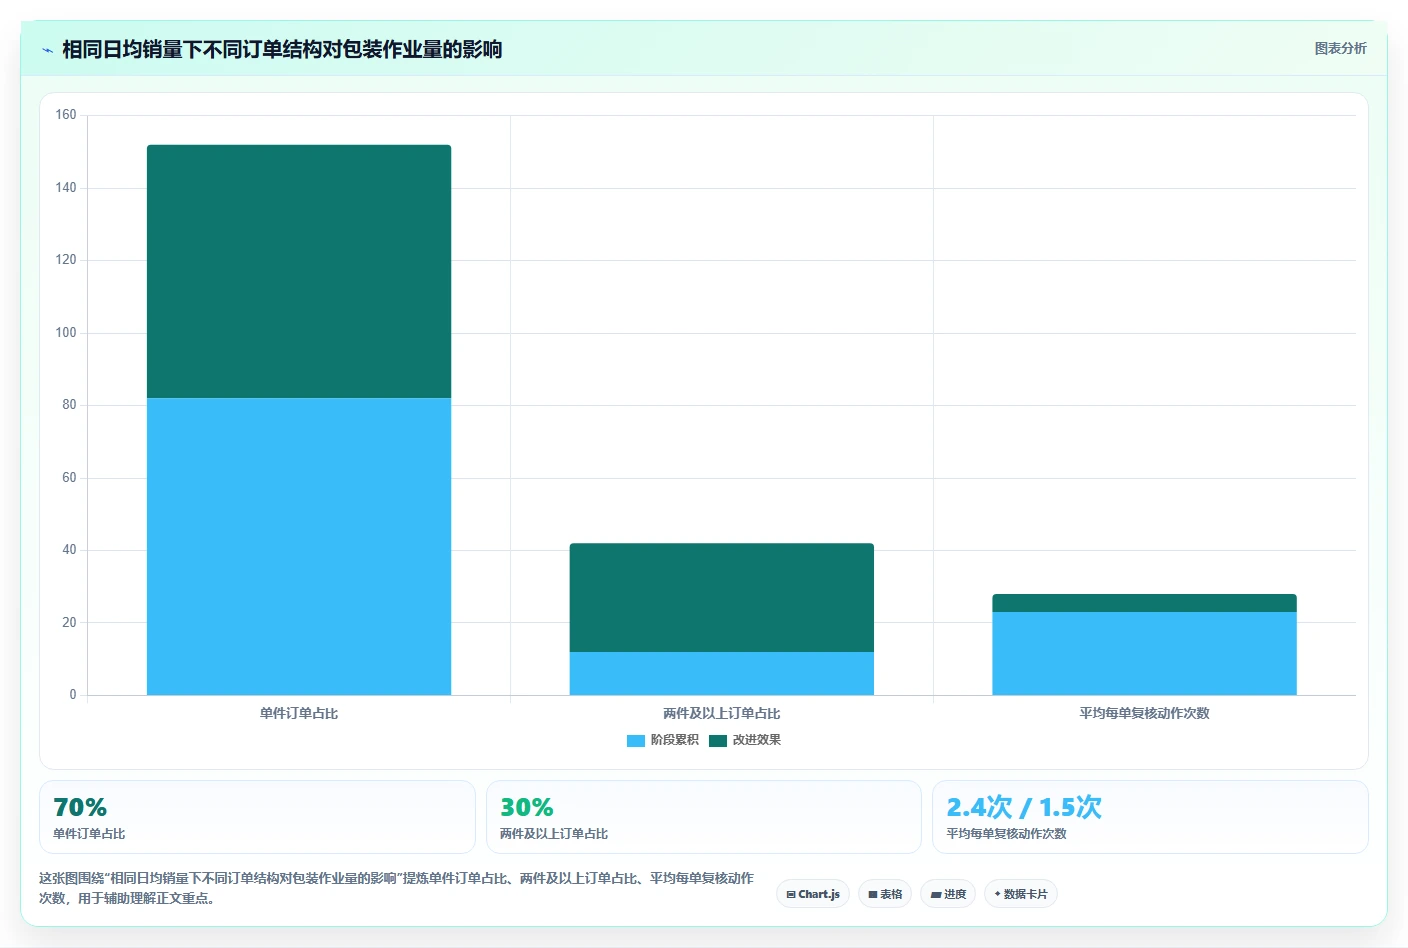Click the chart title icon beside the heading
Image resolution: width=1408 pixels, height=948 pixels.
click(x=47, y=50)
